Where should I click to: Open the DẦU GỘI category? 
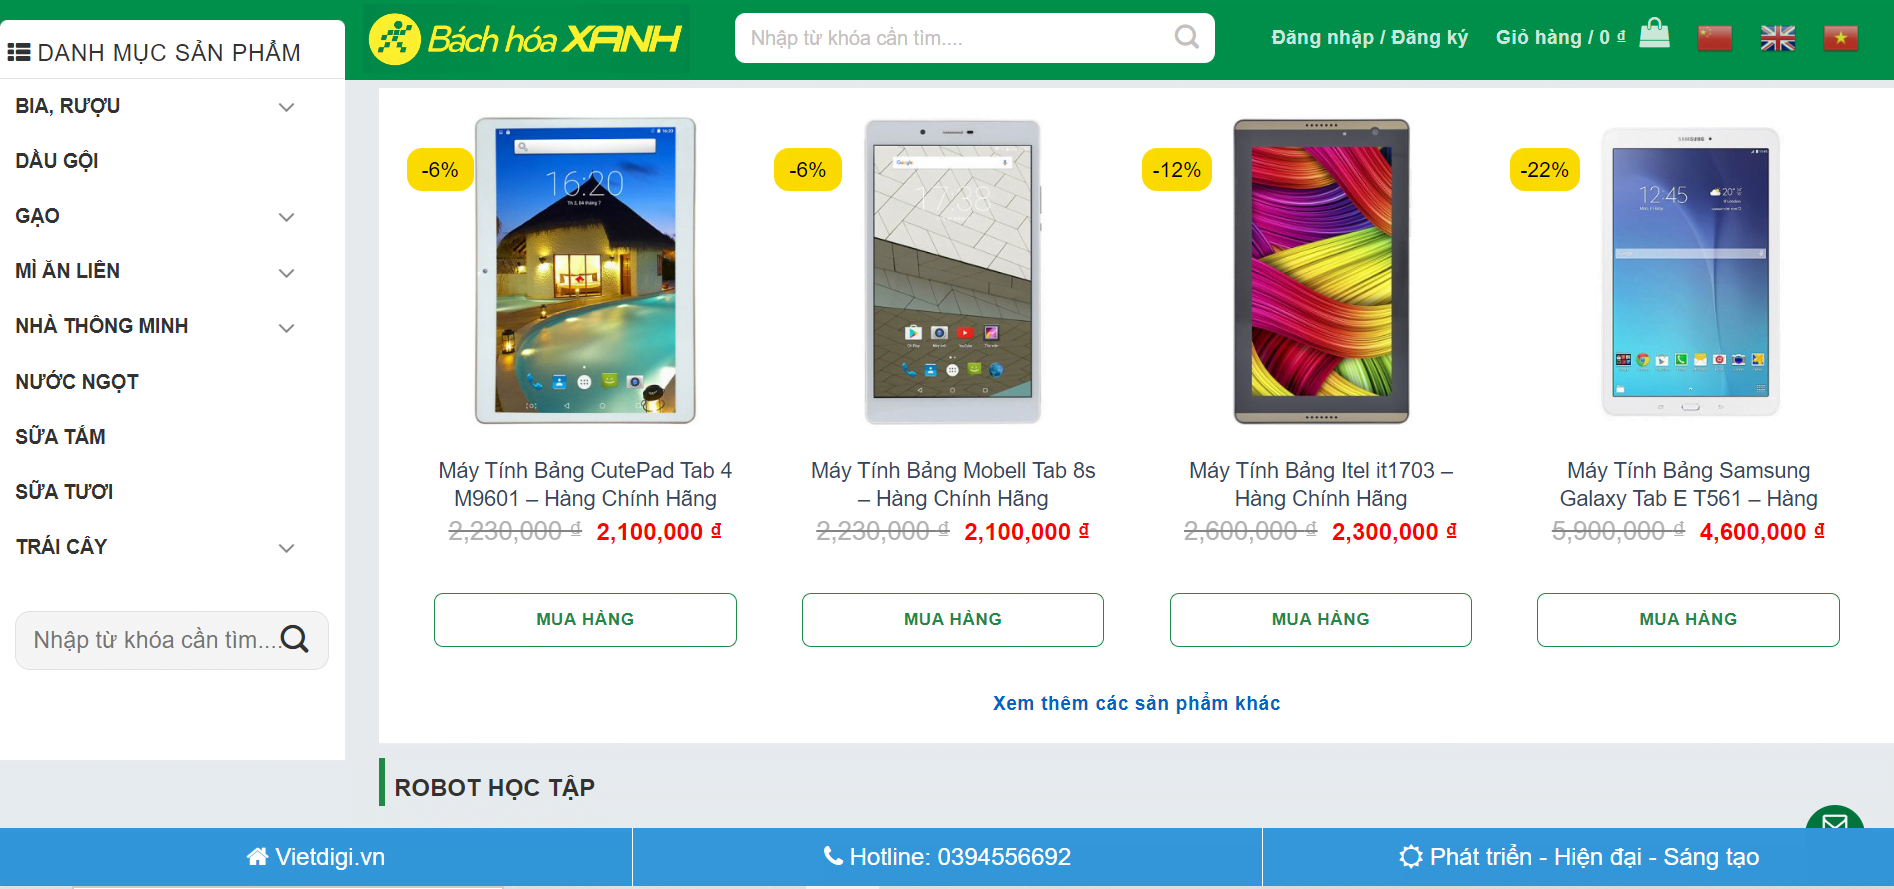click(57, 161)
